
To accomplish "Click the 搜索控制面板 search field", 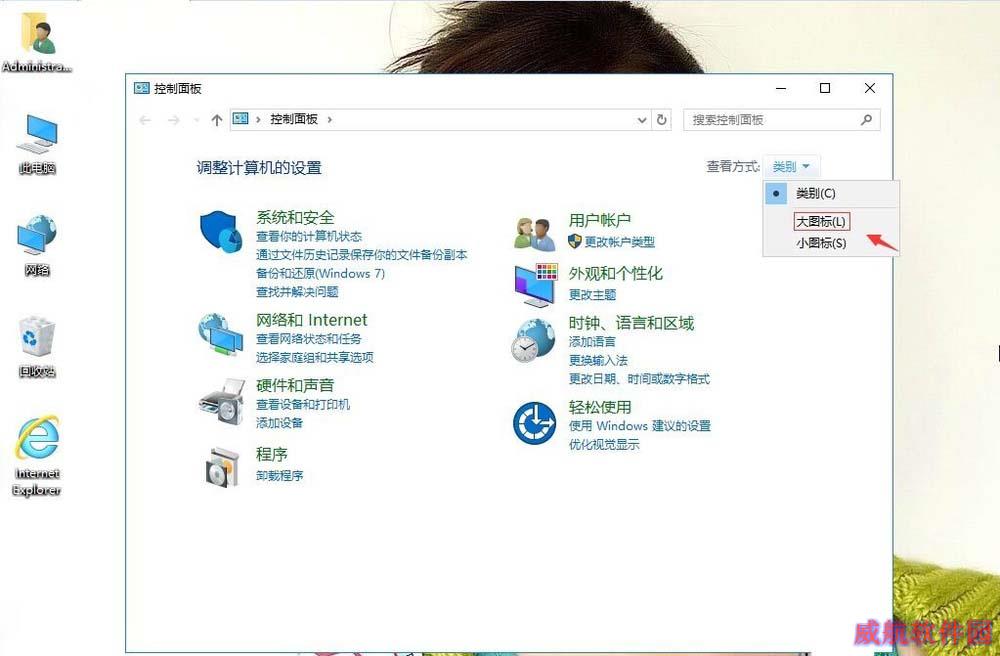I will click(772, 120).
